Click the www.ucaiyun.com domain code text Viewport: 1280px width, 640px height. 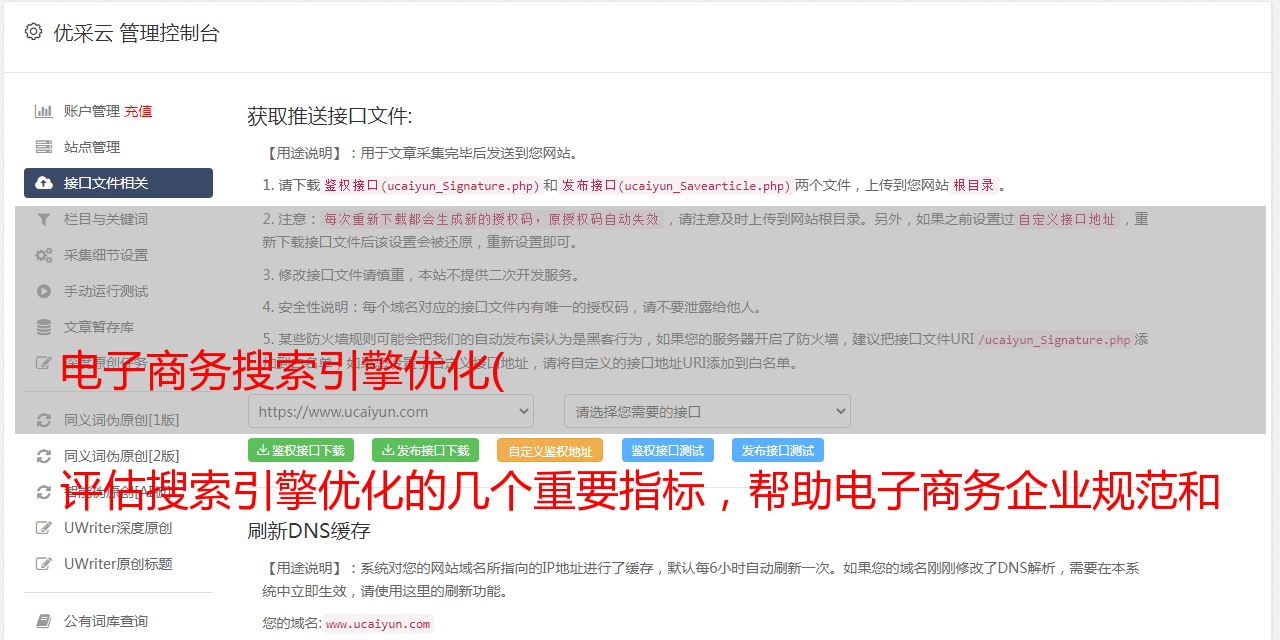coord(378,623)
